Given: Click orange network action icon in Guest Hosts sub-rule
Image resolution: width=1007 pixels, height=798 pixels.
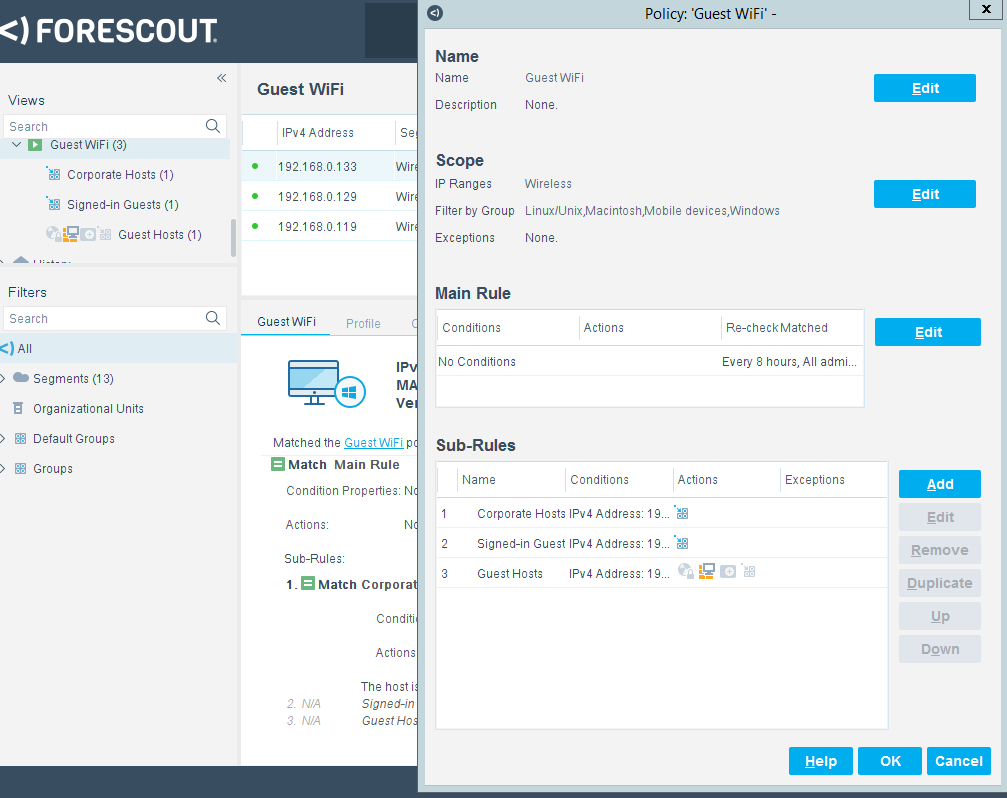Looking at the screenshot, I should click(x=706, y=571).
